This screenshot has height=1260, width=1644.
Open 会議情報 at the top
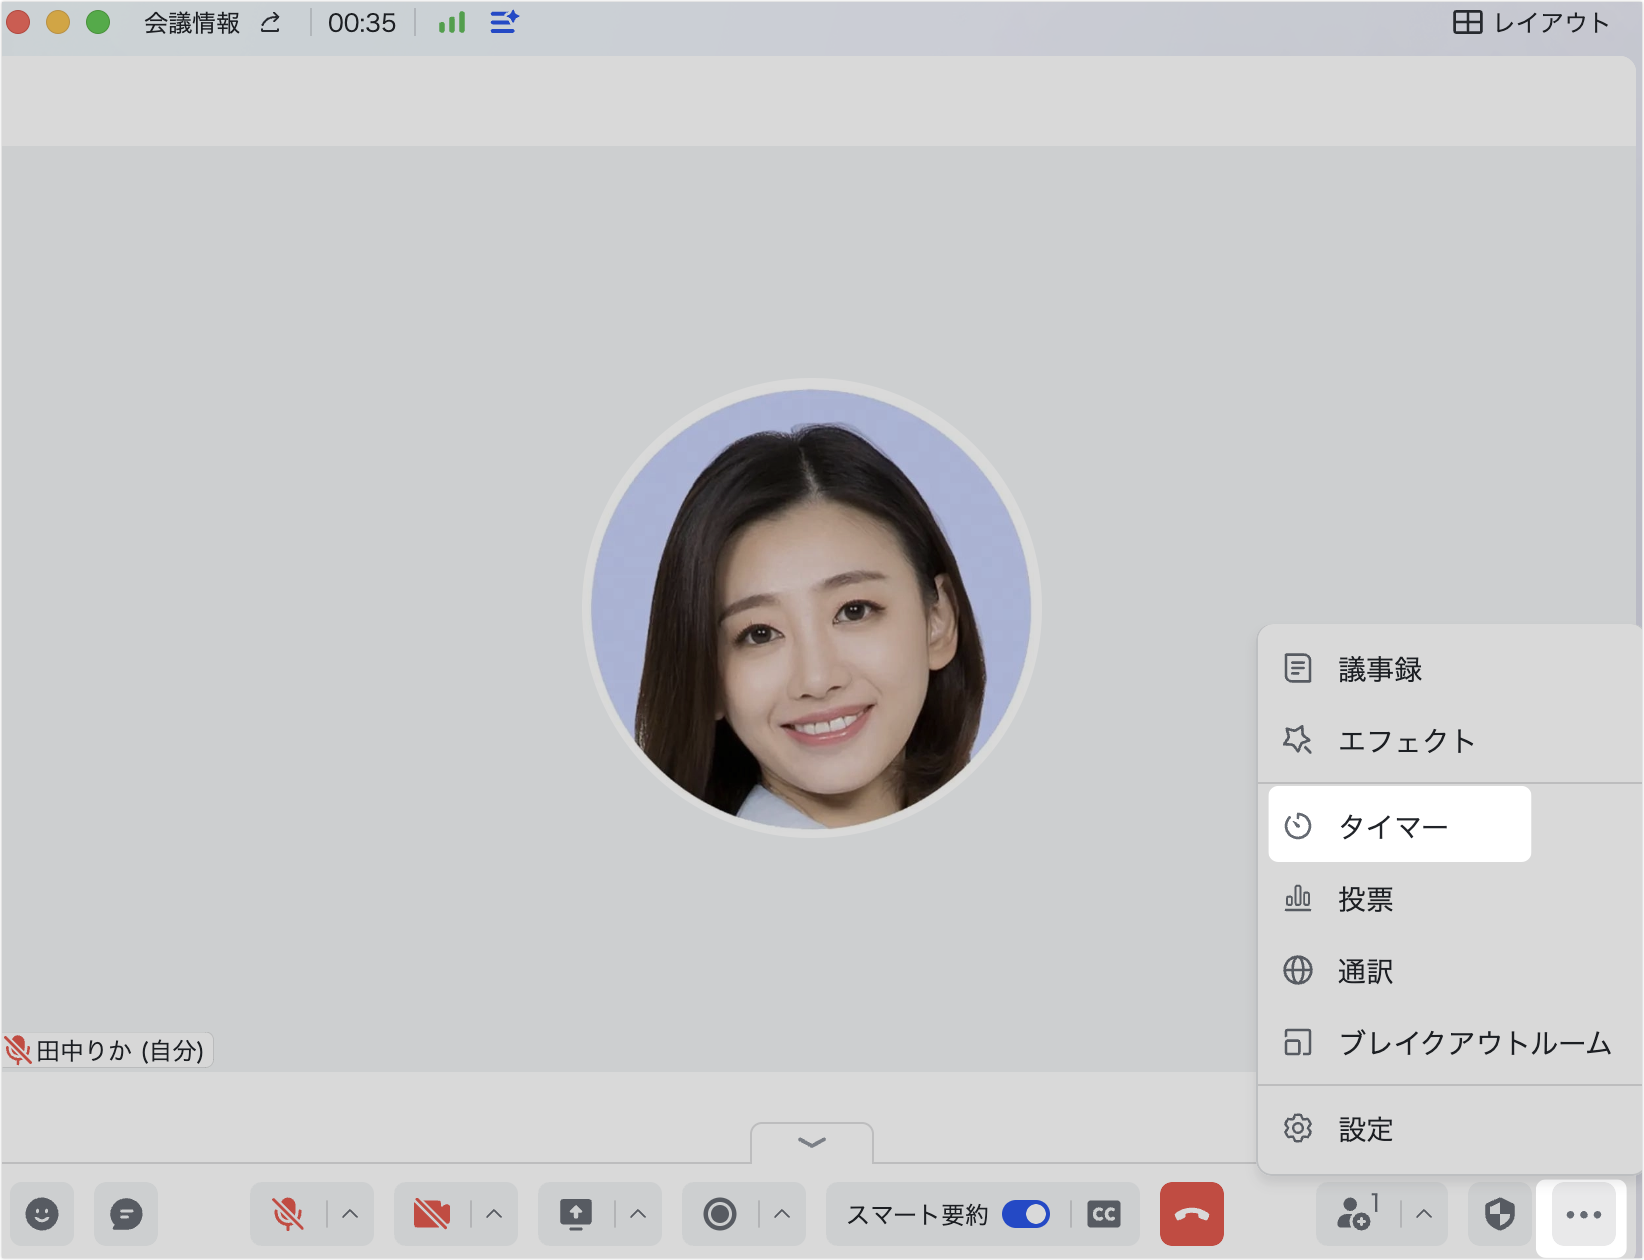click(192, 23)
